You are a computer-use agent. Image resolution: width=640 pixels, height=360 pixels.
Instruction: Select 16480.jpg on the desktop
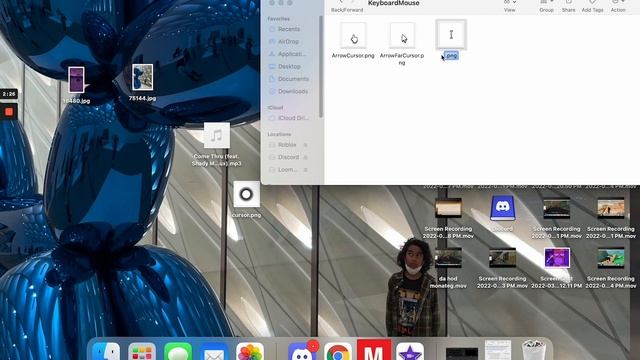point(76,80)
